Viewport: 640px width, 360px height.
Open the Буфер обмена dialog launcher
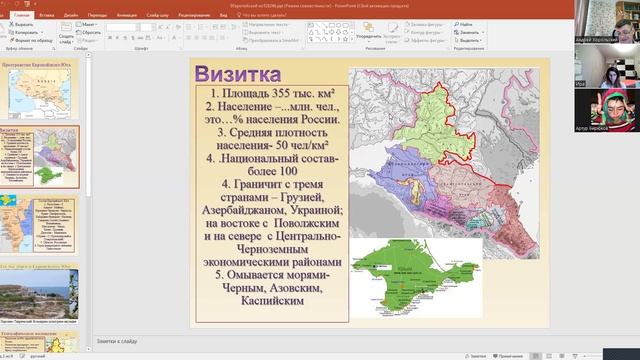click(54, 49)
